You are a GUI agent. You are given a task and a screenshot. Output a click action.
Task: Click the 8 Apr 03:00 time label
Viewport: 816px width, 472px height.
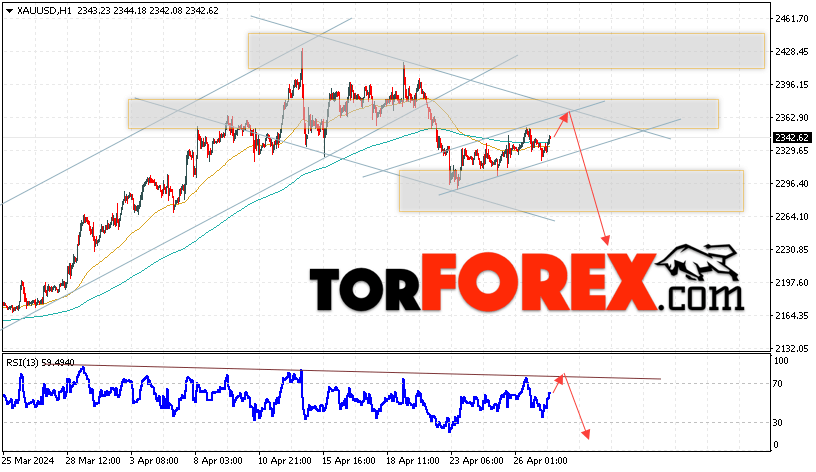click(x=218, y=461)
